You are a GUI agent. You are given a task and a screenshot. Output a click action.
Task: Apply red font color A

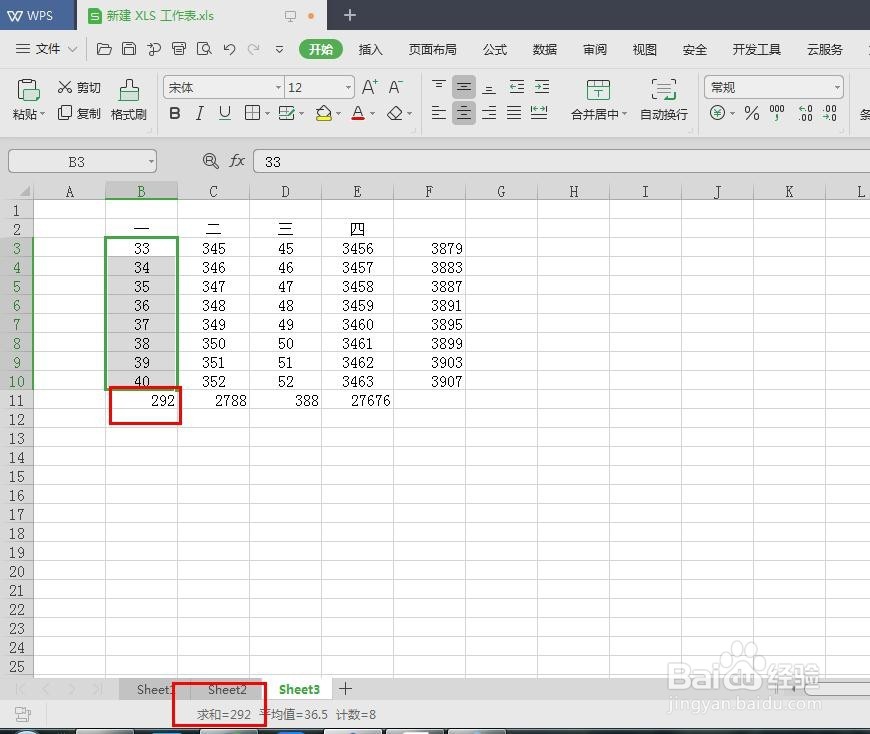pyautogui.click(x=358, y=113)
